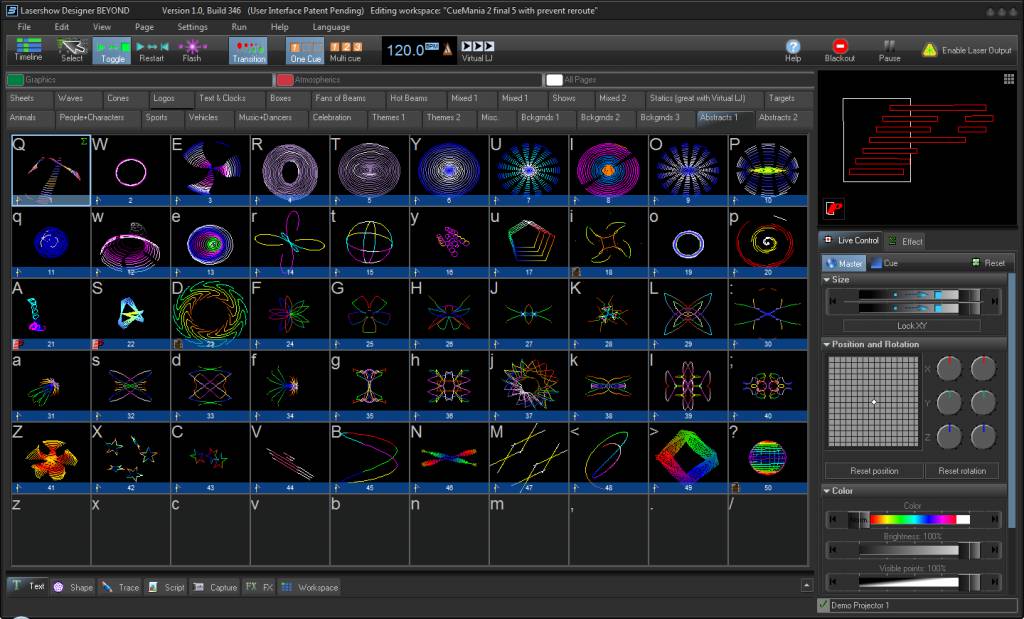1024x619 pixels.
Task: Click the Reset position button
Action: tap(874, 471)
